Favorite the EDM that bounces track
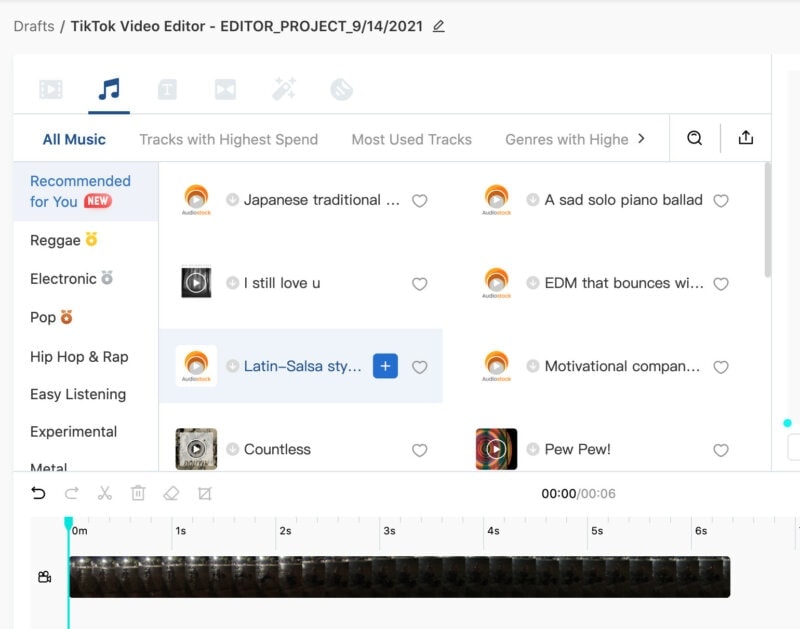 (x=720, y=284)
